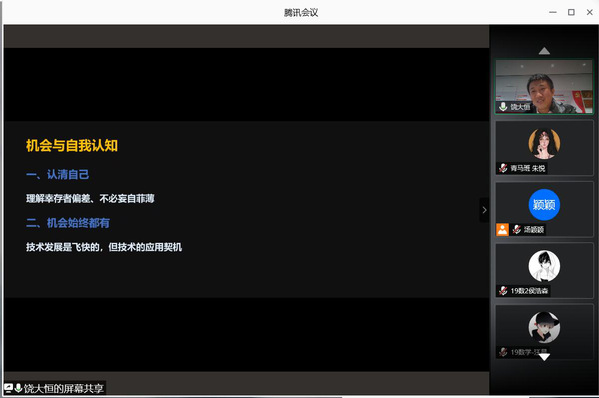Click the 饶大恒的屏幕共享 label text
This screenshot has height=398, width=599.
(x=63, y=388)
